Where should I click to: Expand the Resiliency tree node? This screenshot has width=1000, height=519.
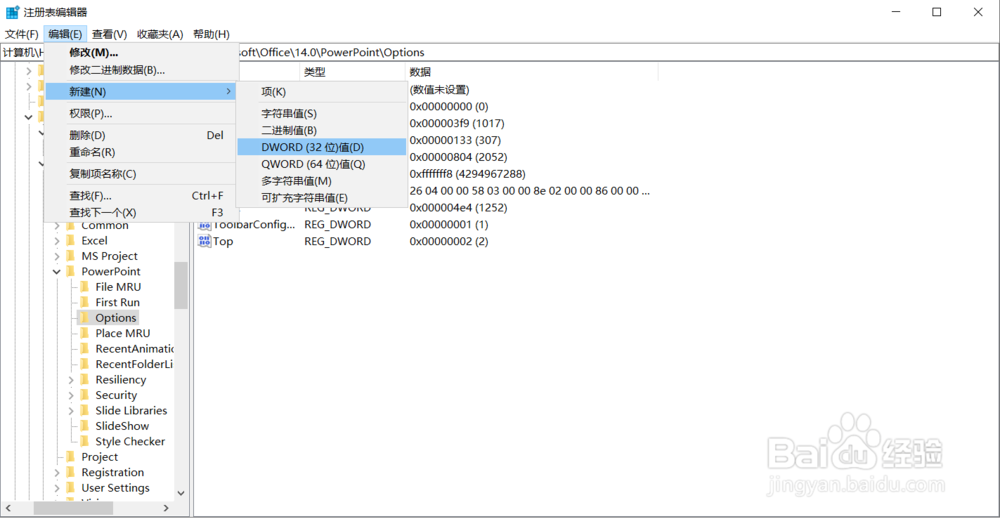(x=71, y=380)
